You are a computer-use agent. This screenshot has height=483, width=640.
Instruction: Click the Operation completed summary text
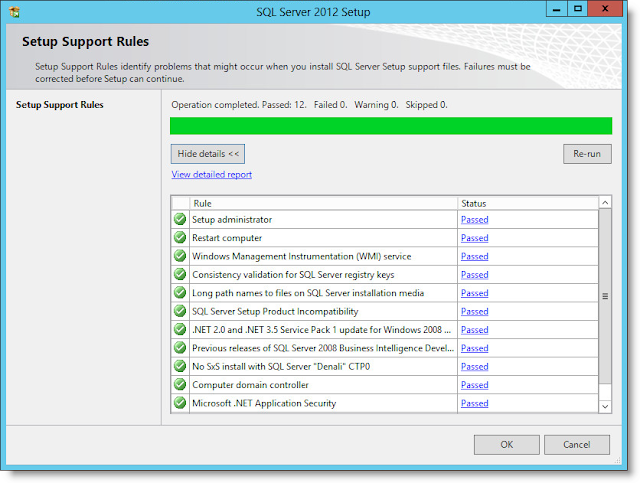(309, 105)
